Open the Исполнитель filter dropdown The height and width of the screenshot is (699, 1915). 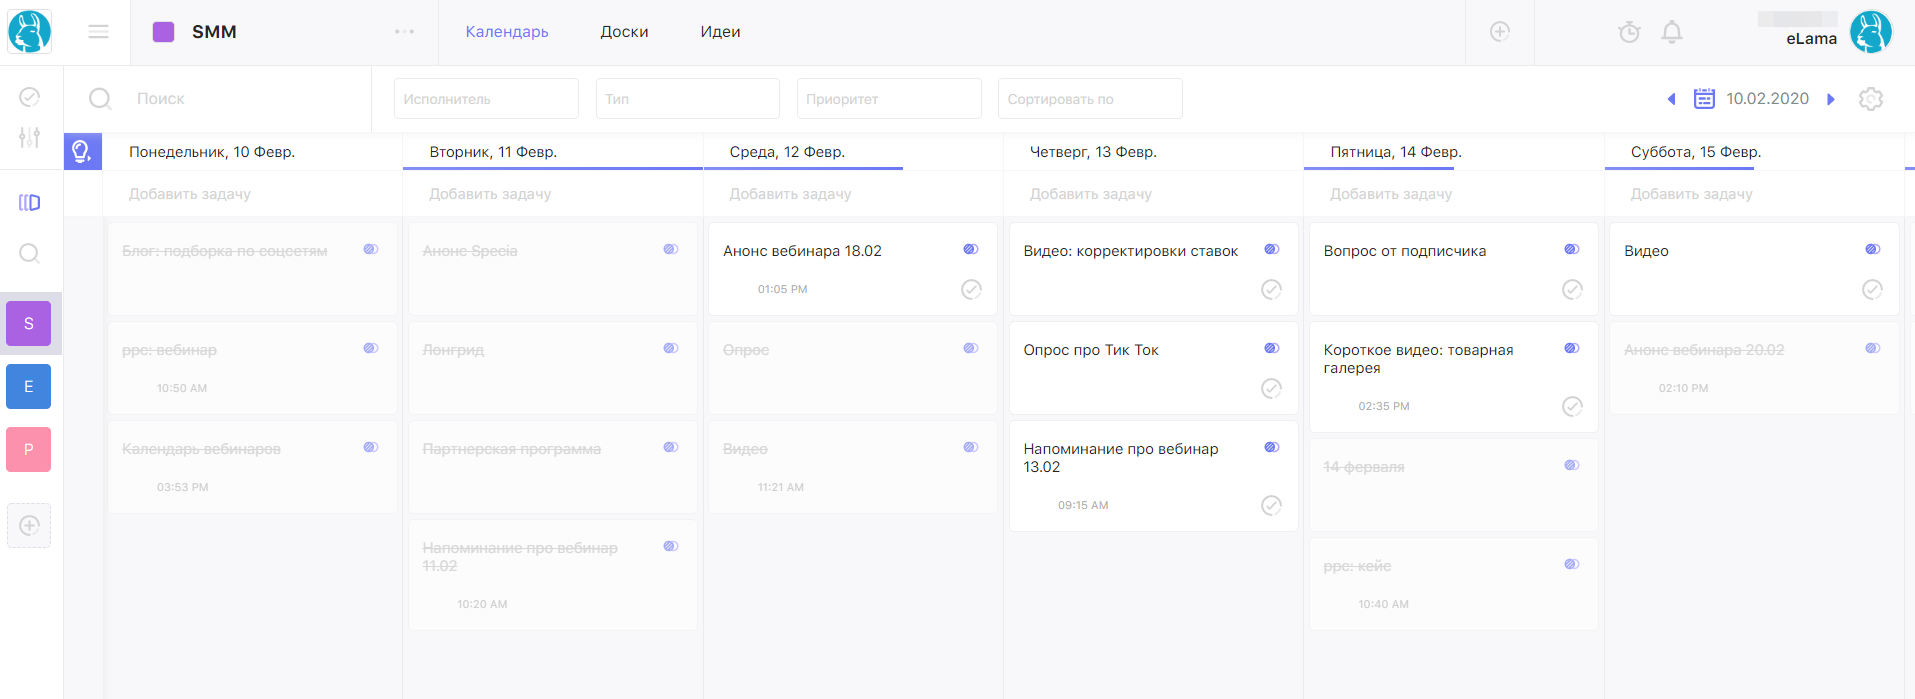486,99
